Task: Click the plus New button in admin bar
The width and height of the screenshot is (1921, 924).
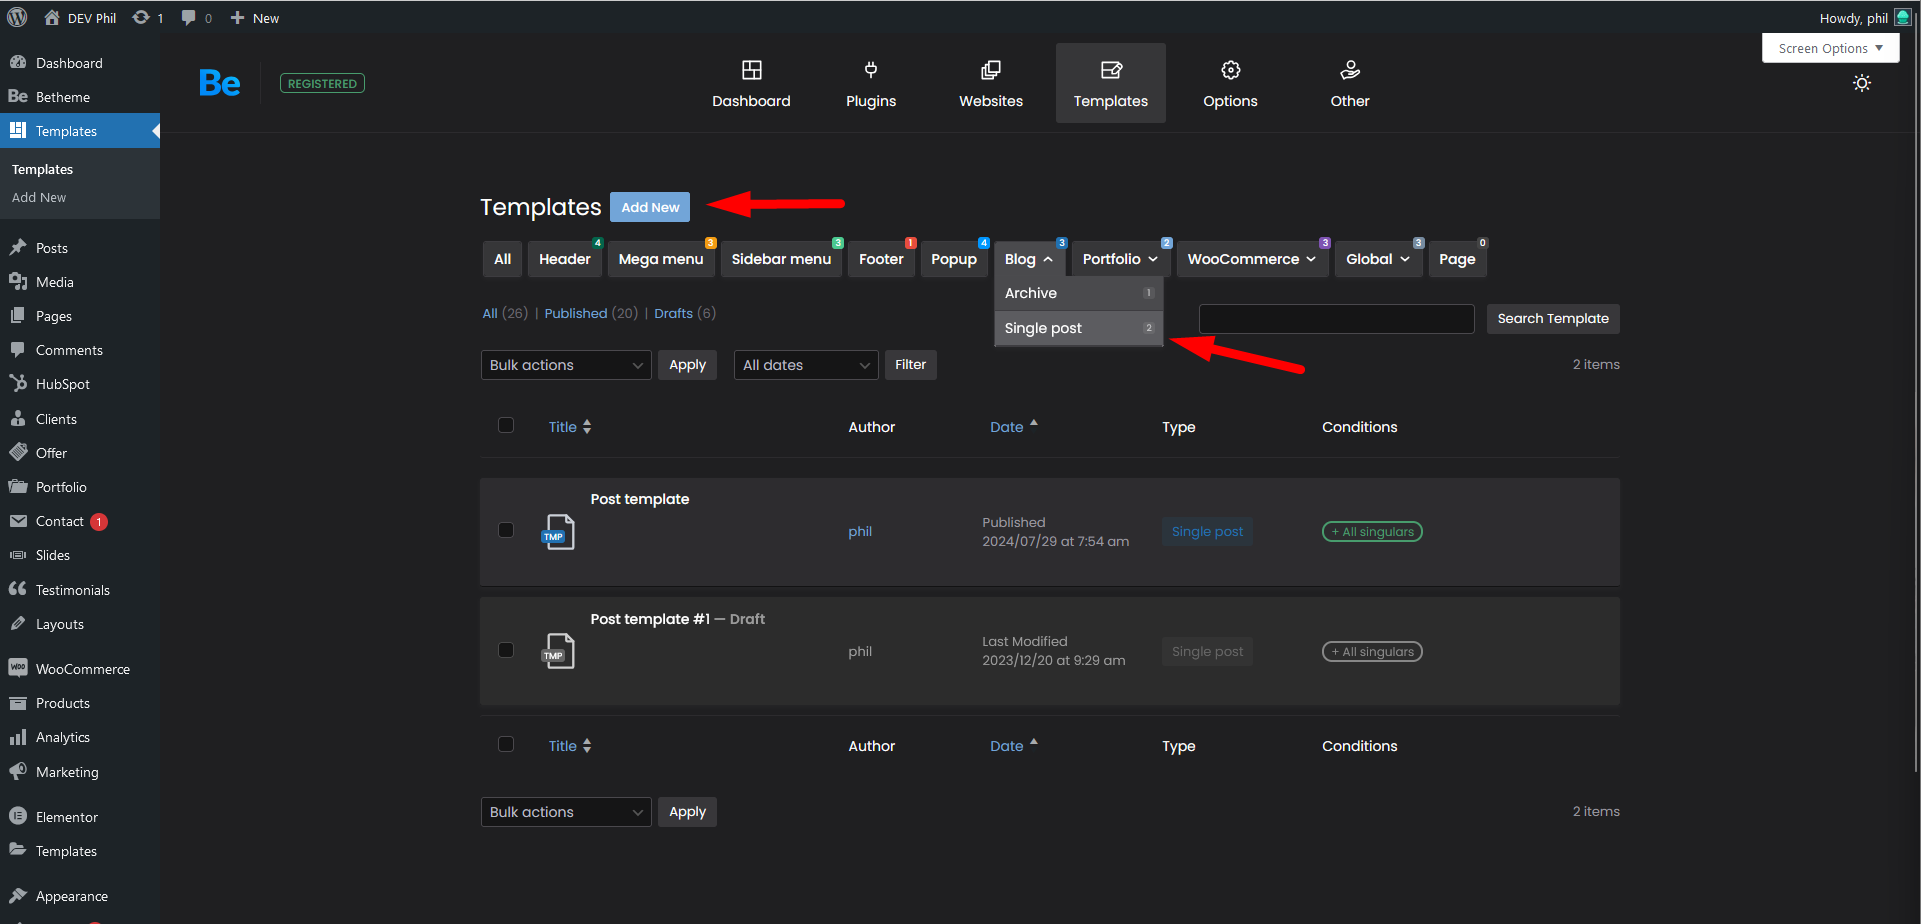Action: (x=255, y=18)
